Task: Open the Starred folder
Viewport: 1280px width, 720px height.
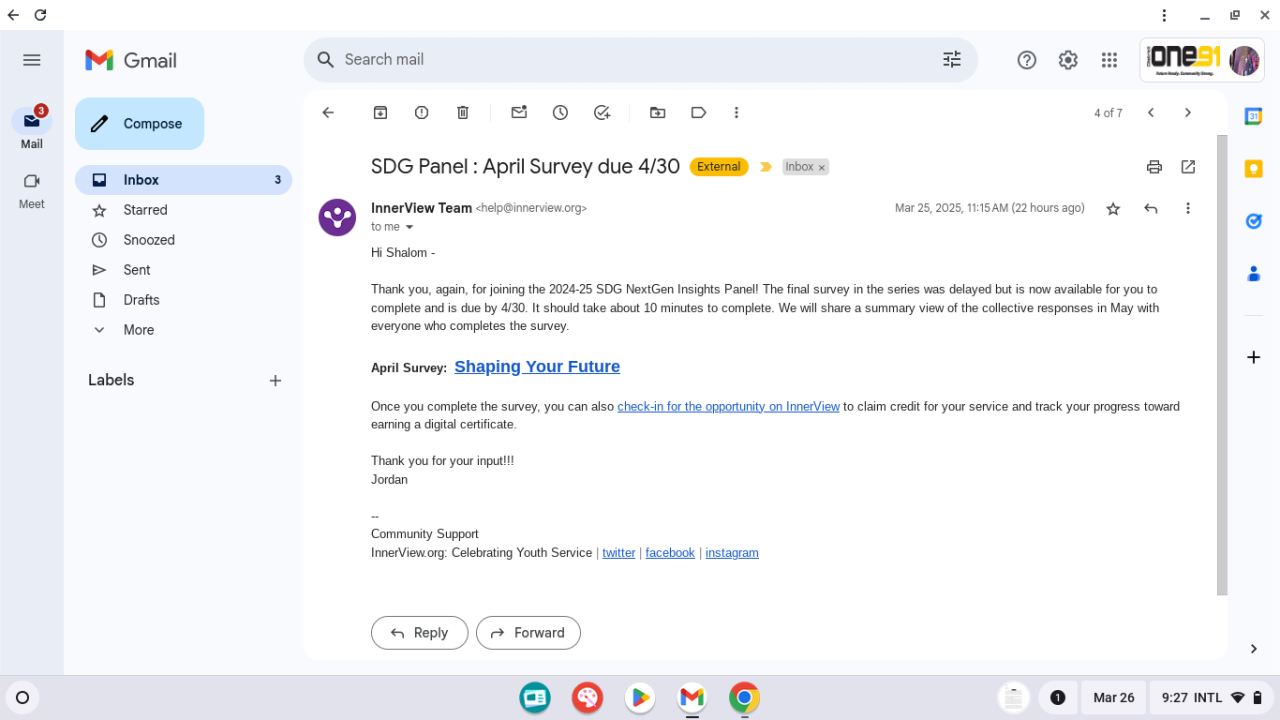Action: click(x=145, y=210)
